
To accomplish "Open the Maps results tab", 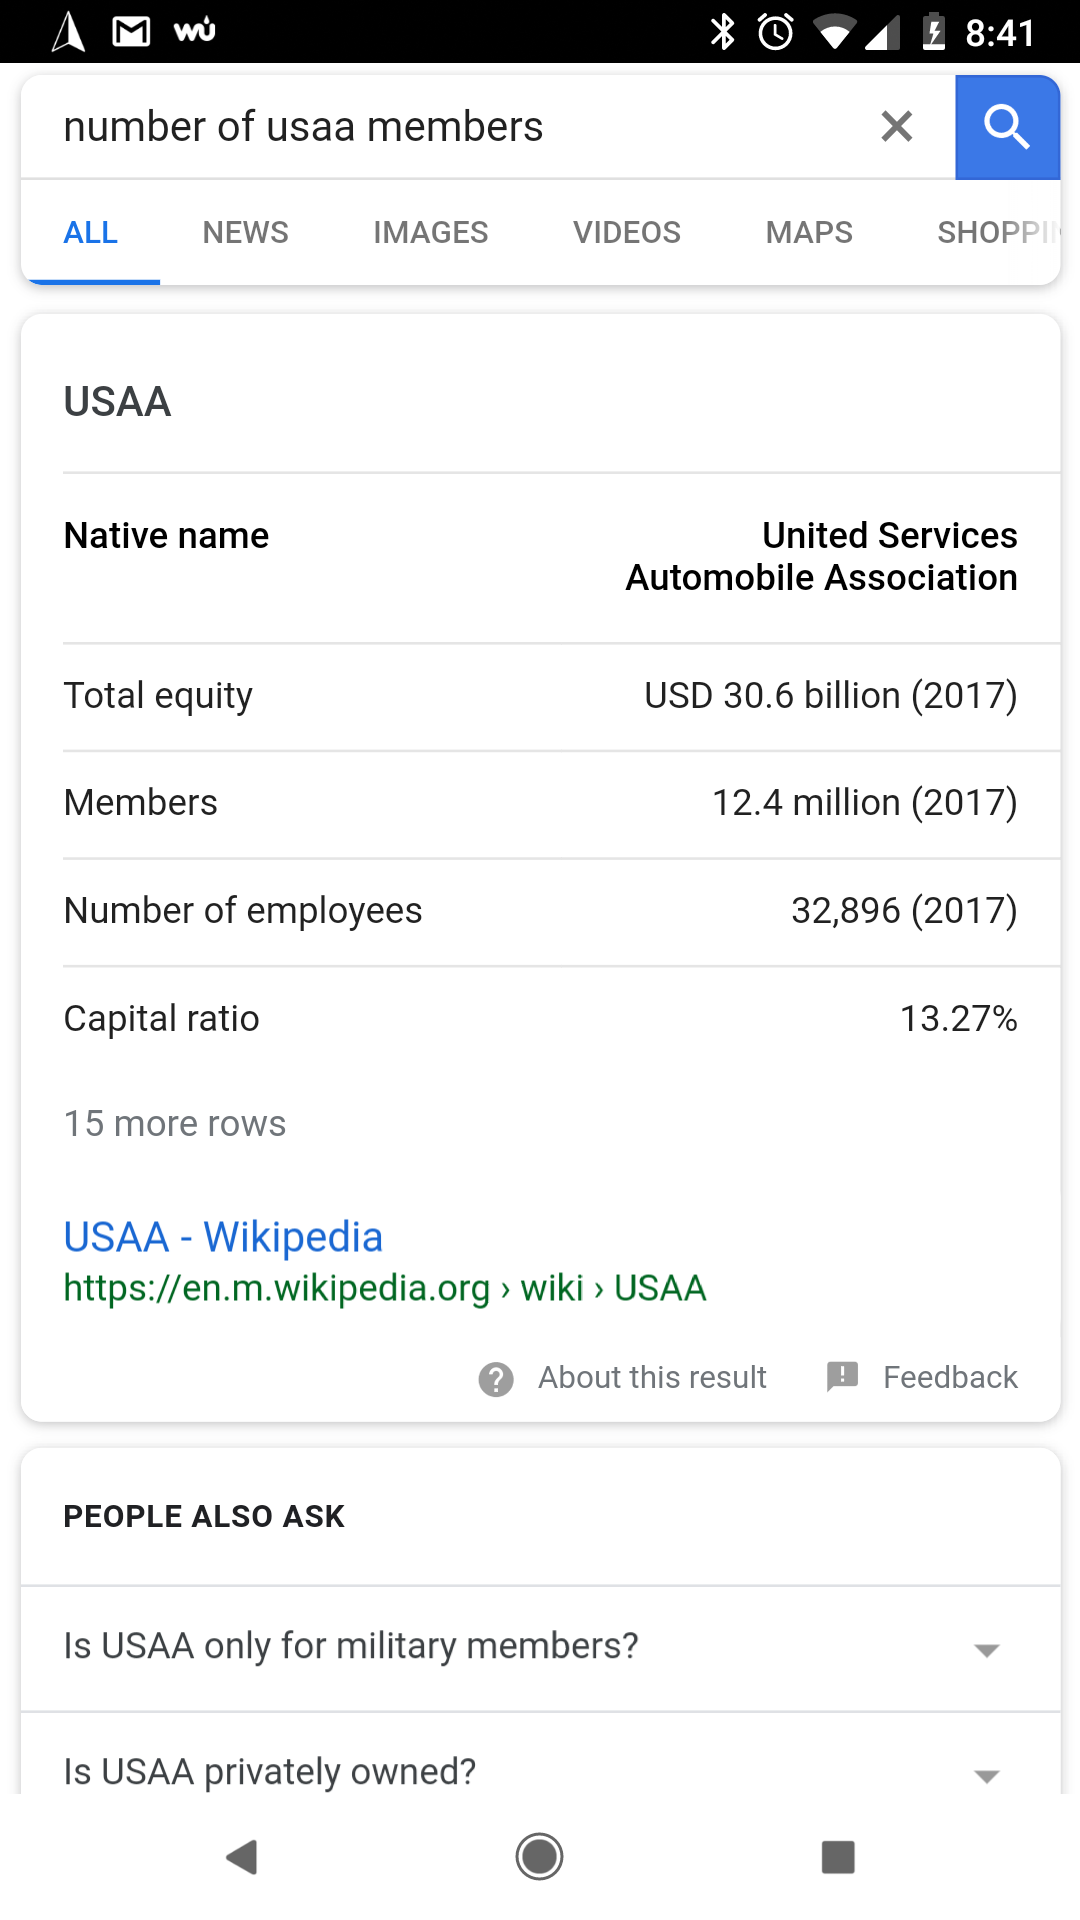I will point(808,233).
